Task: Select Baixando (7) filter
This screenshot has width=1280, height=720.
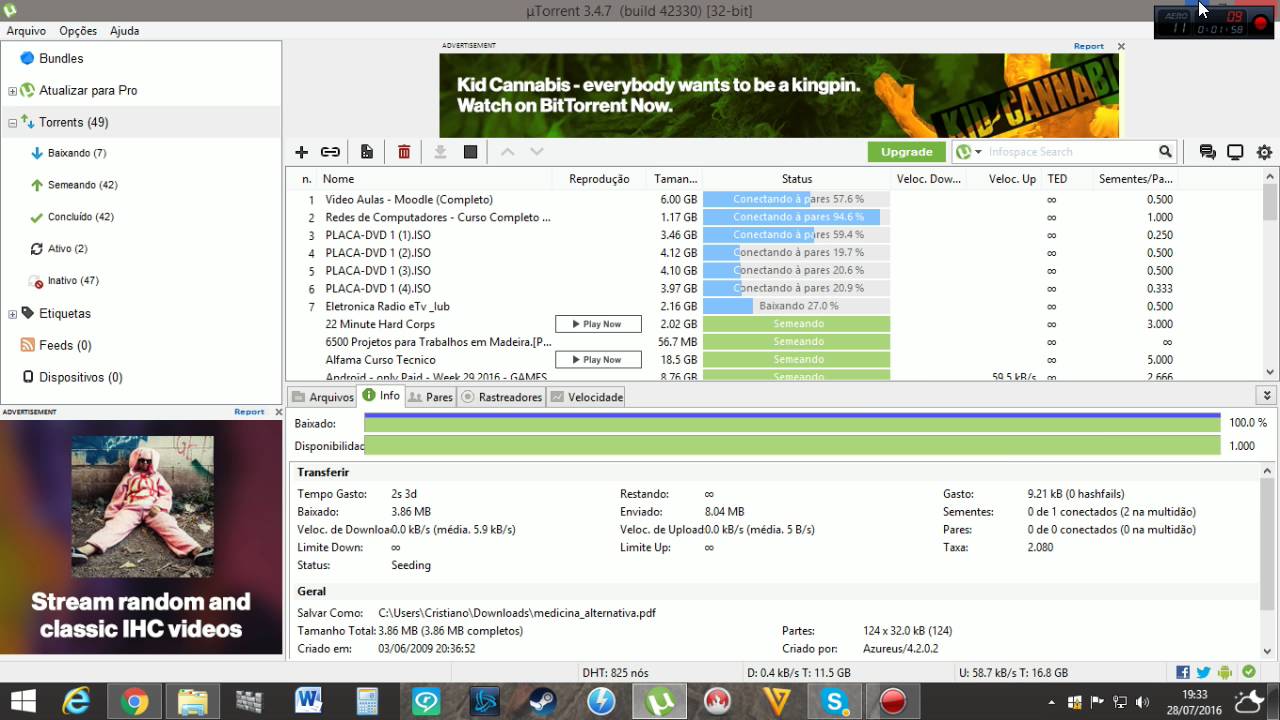Action: (77, 153)
